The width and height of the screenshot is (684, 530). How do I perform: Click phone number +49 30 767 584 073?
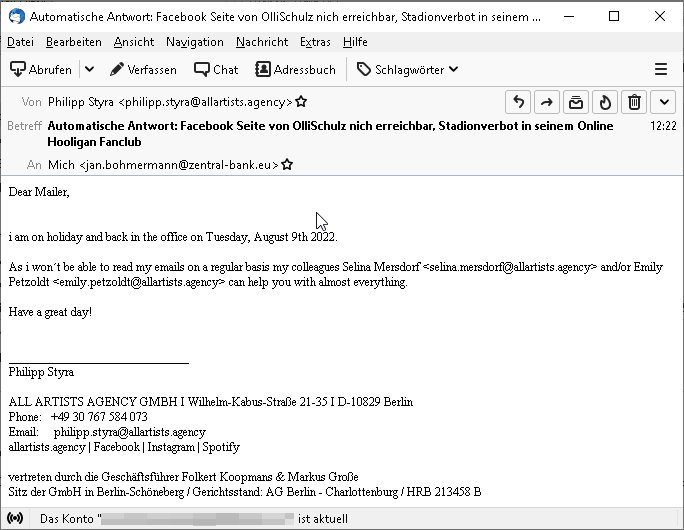coord(99,417)
